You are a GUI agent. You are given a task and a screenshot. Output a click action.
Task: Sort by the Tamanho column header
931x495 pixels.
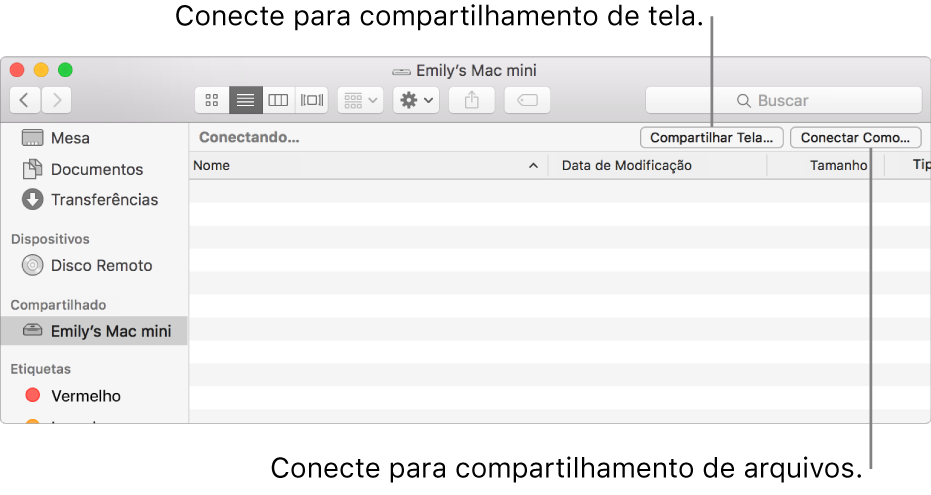coord(826,166)
